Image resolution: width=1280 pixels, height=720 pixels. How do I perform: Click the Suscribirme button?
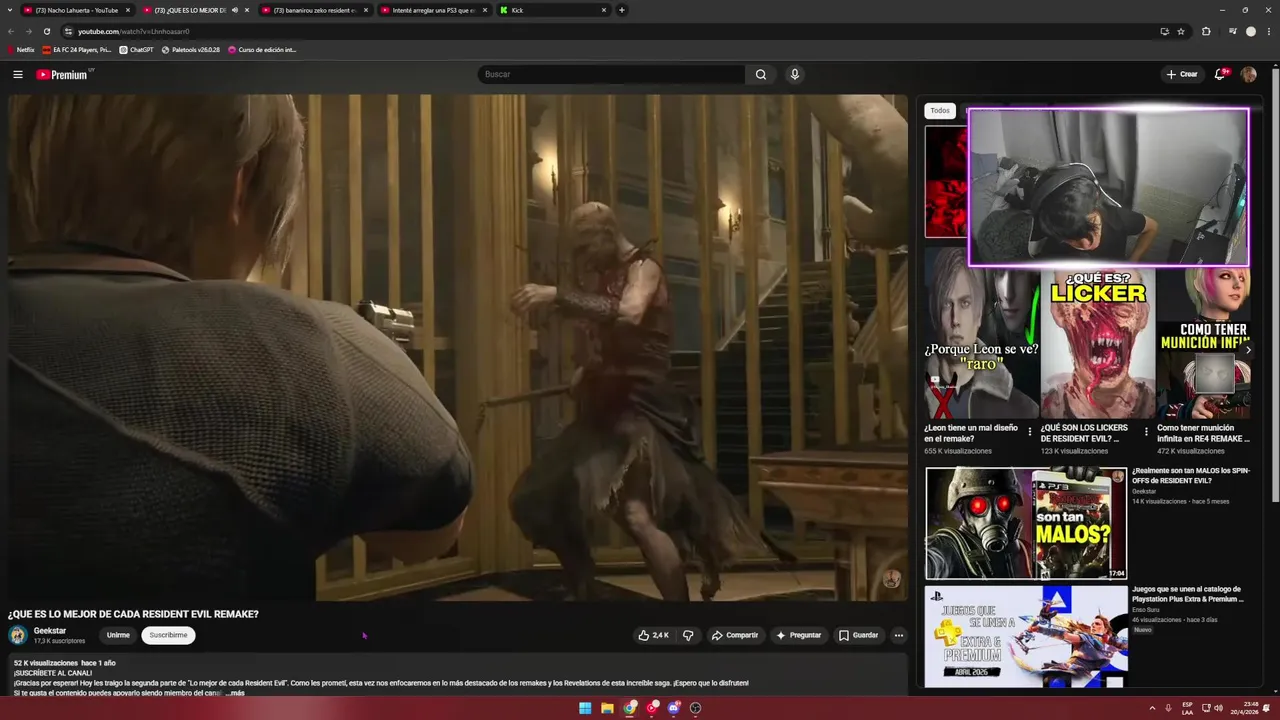[168, 635]
